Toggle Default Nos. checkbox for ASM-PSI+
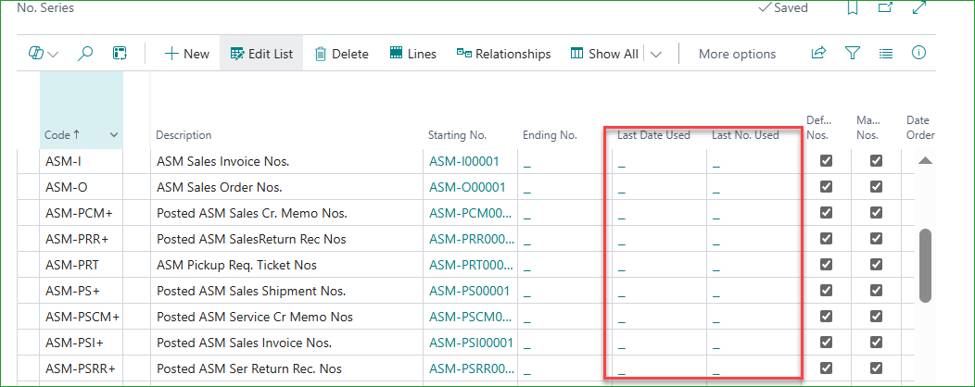 click(x=826, y=342)
